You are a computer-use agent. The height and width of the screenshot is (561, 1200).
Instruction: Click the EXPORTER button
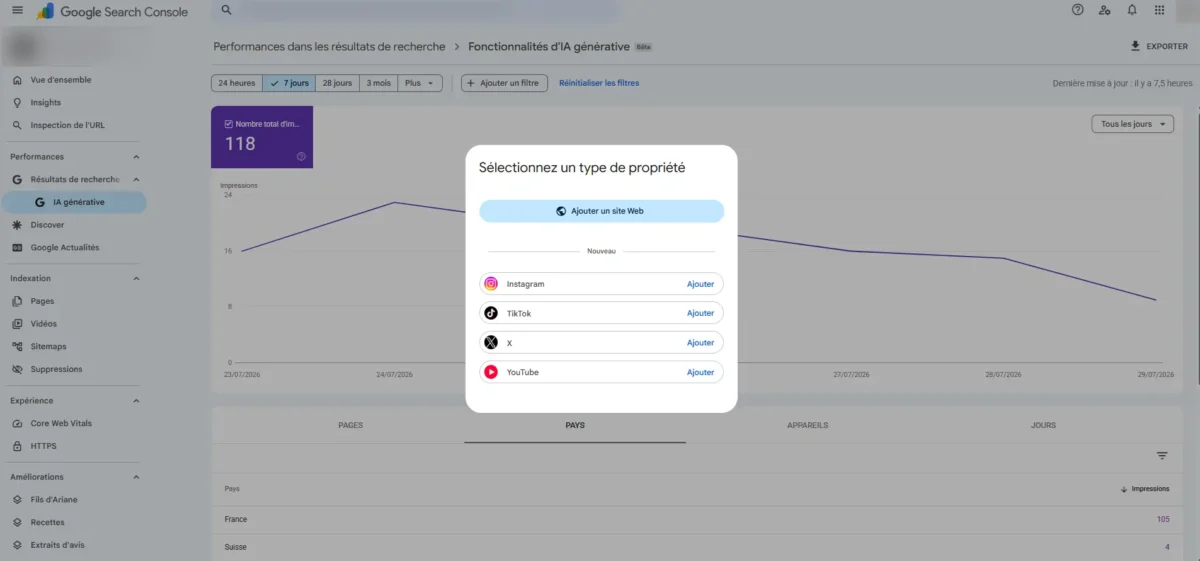[x=1159, y=46]
